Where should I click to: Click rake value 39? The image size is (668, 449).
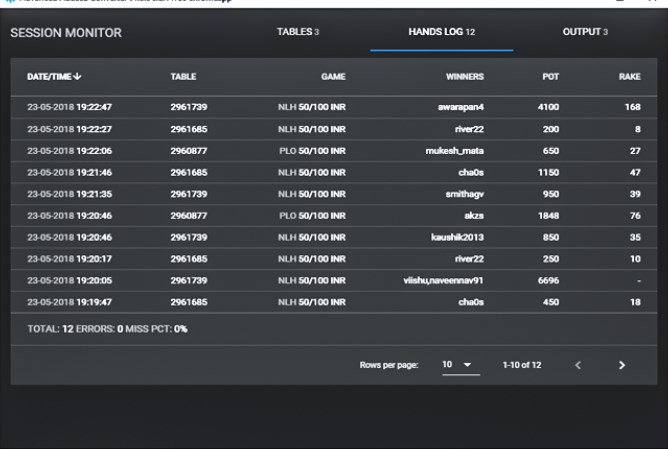click(x=635, y=194)
